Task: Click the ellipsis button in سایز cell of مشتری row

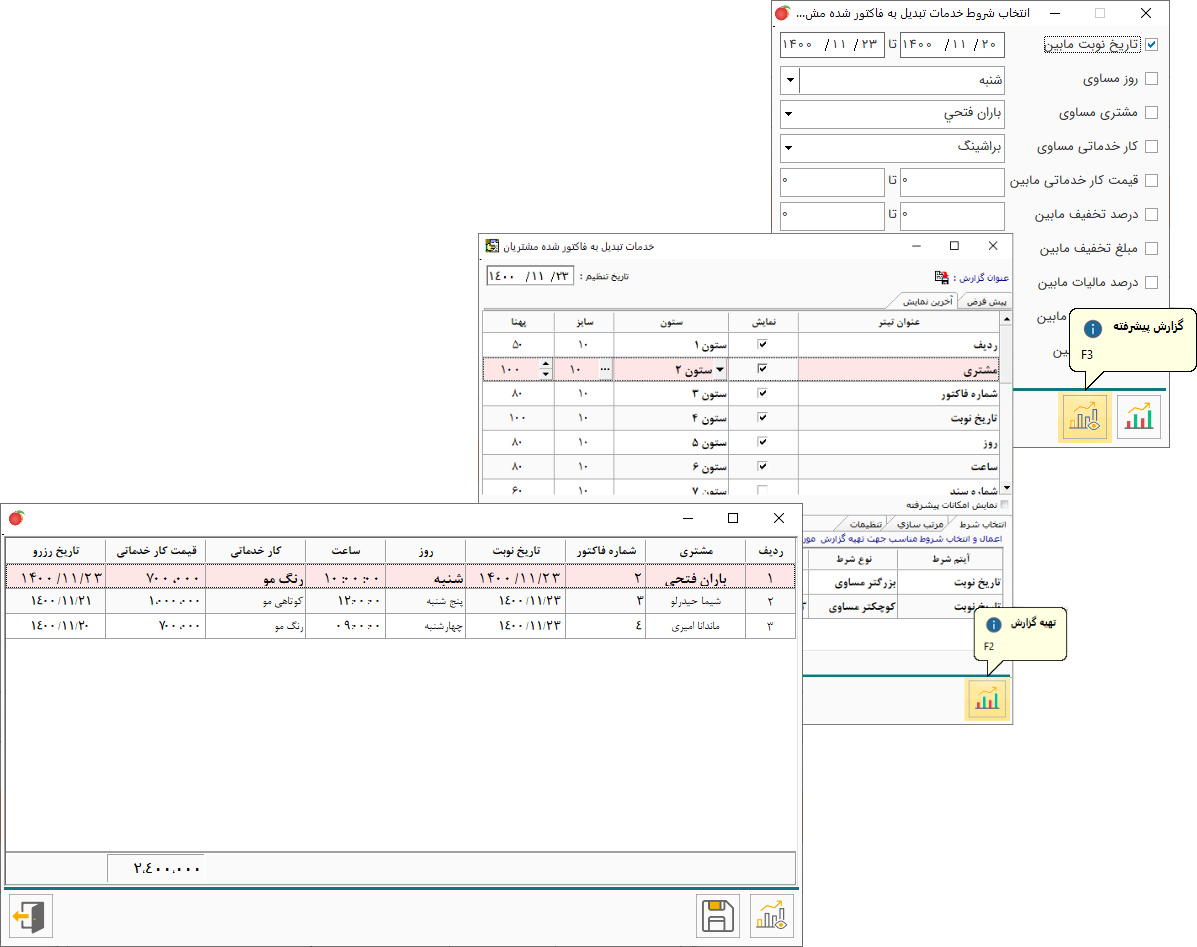Action: pos(605,369)
